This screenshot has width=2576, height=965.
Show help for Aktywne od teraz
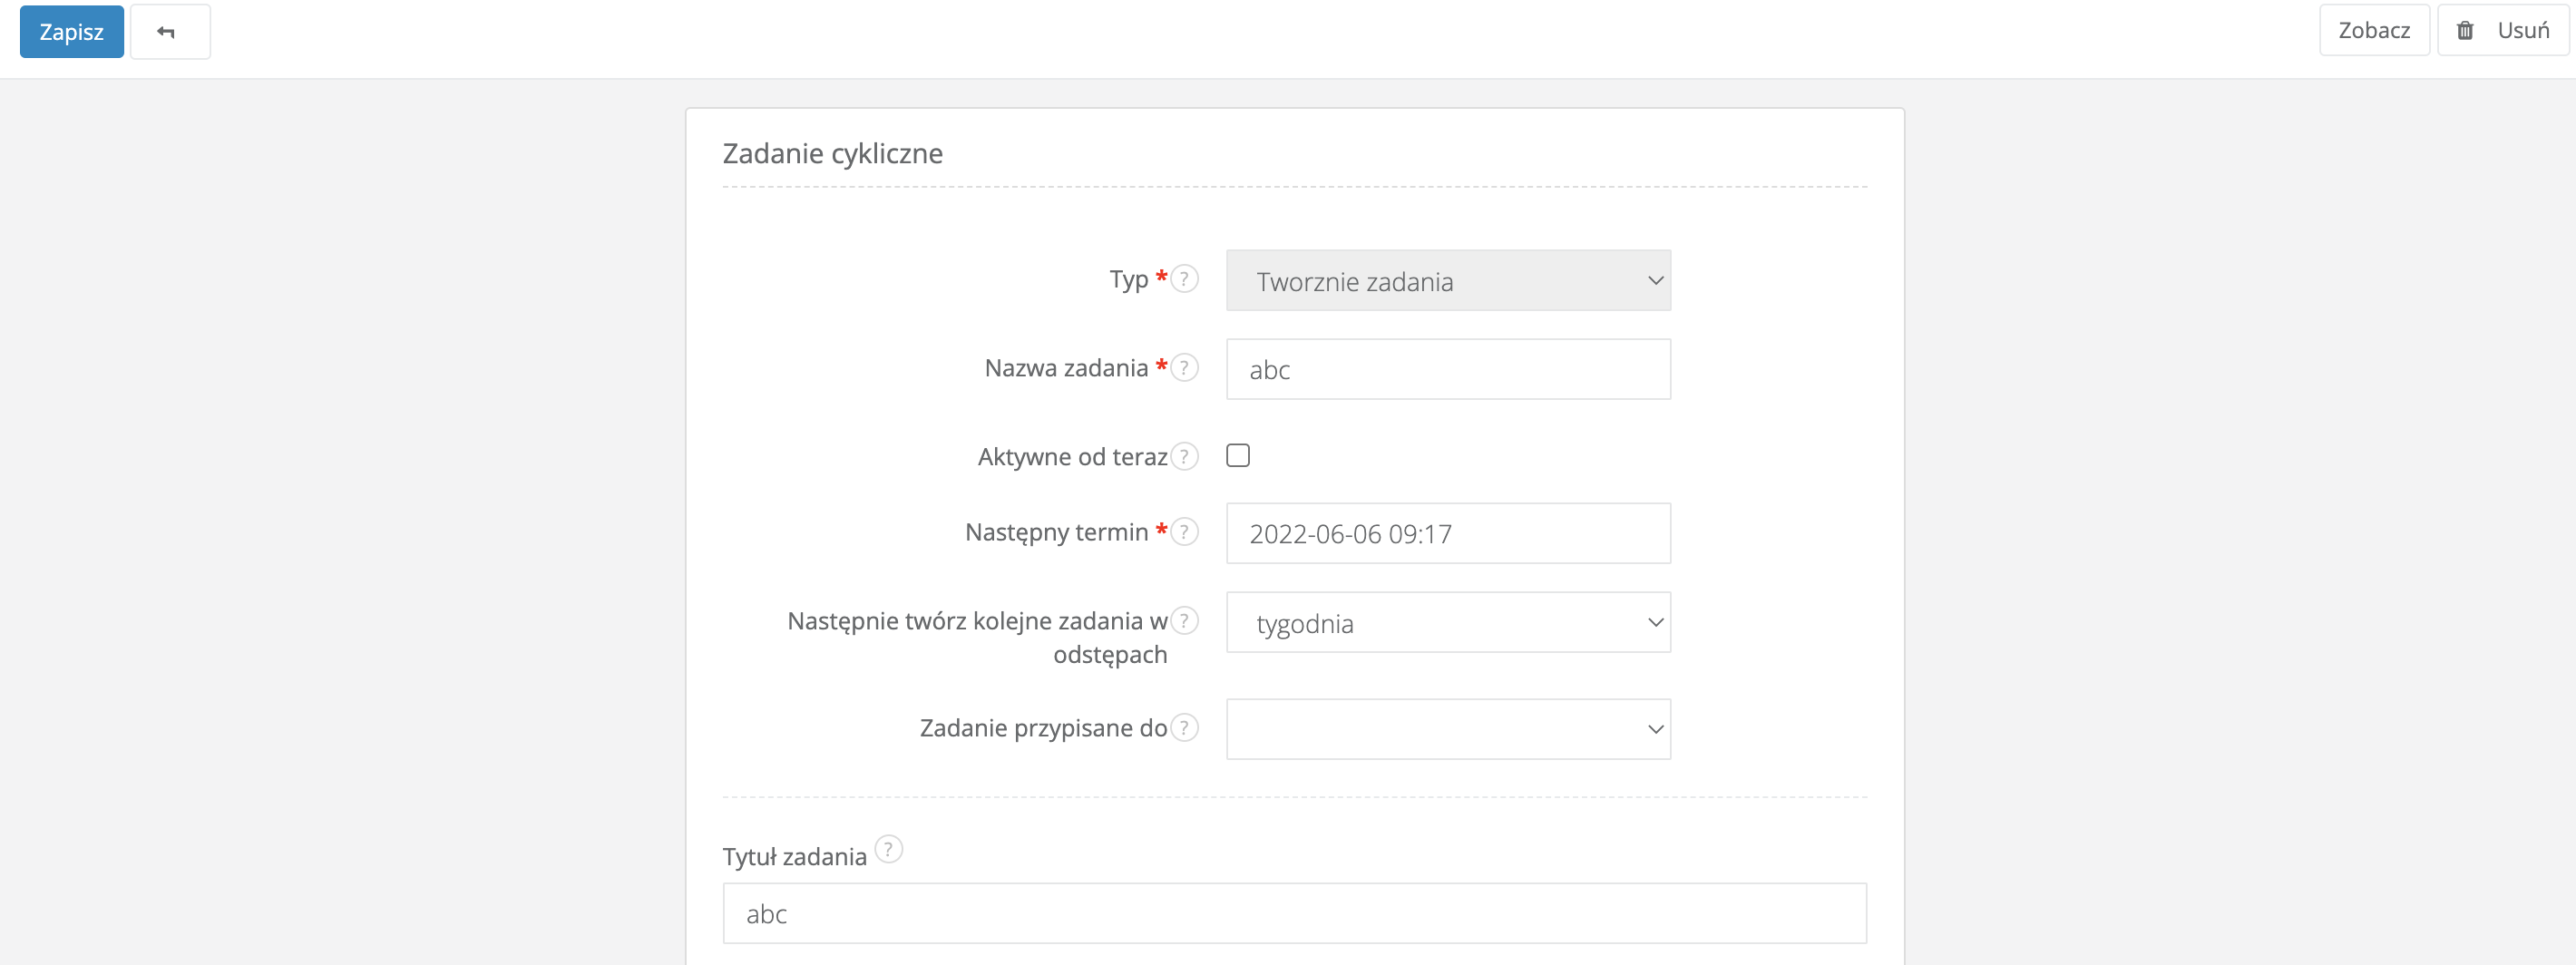[1184, 456]
